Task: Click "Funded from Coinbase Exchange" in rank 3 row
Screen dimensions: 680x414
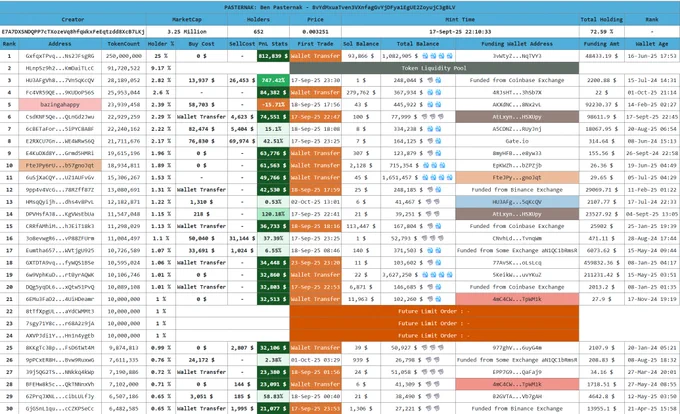Action: [517, 80]
